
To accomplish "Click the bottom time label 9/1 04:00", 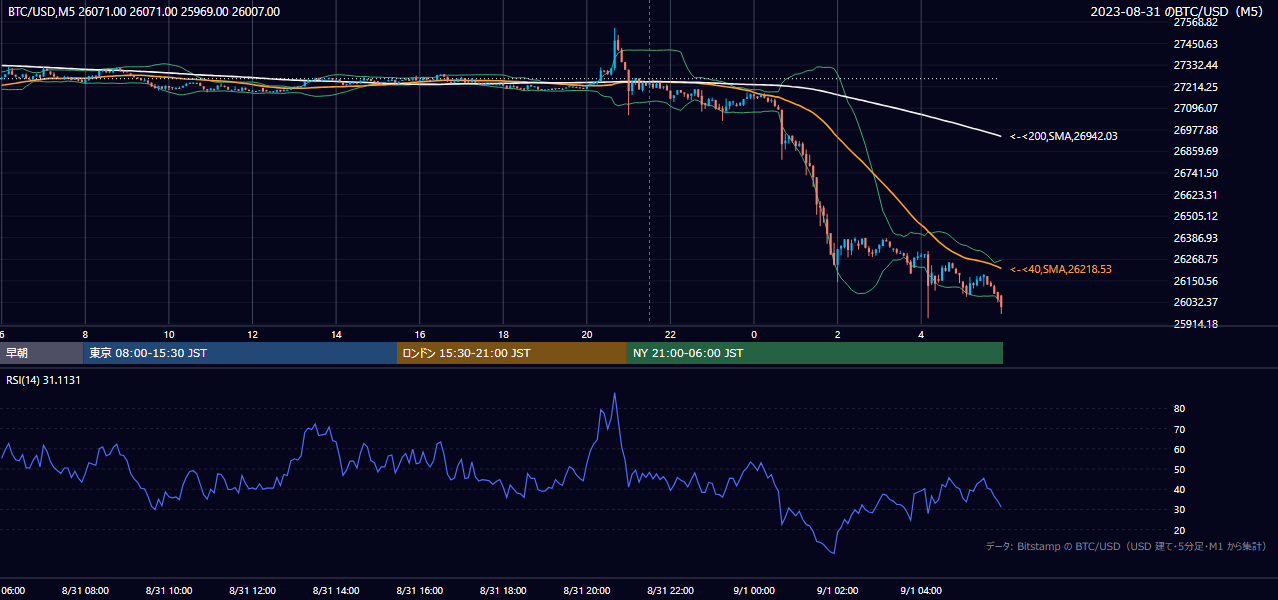I will click(922, 591).
